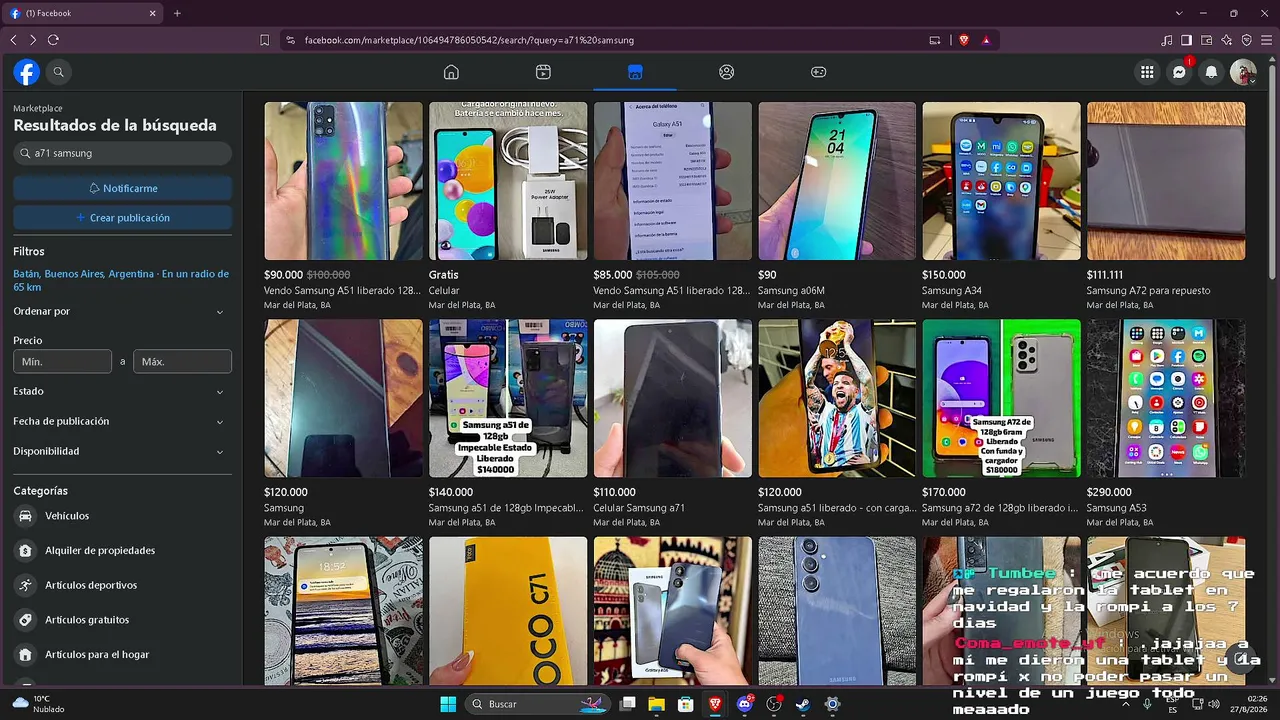This screenshot has width=1280, height=720.
Task: Expand the Ordenar por filter
Action: [122, 311]
